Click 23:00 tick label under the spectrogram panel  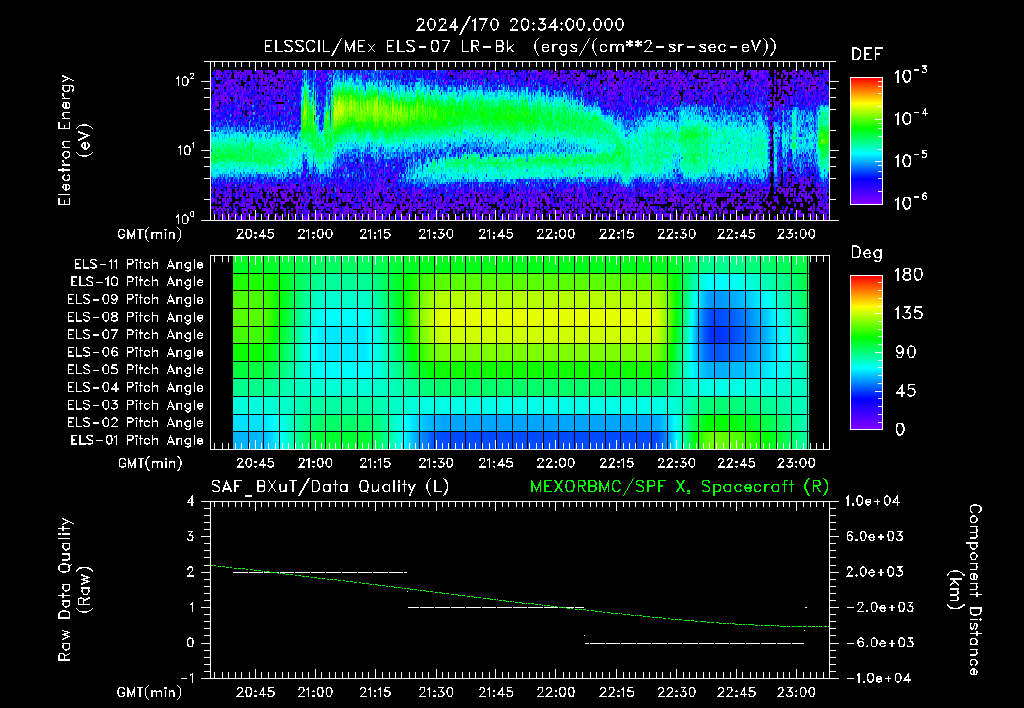[796, 234]
